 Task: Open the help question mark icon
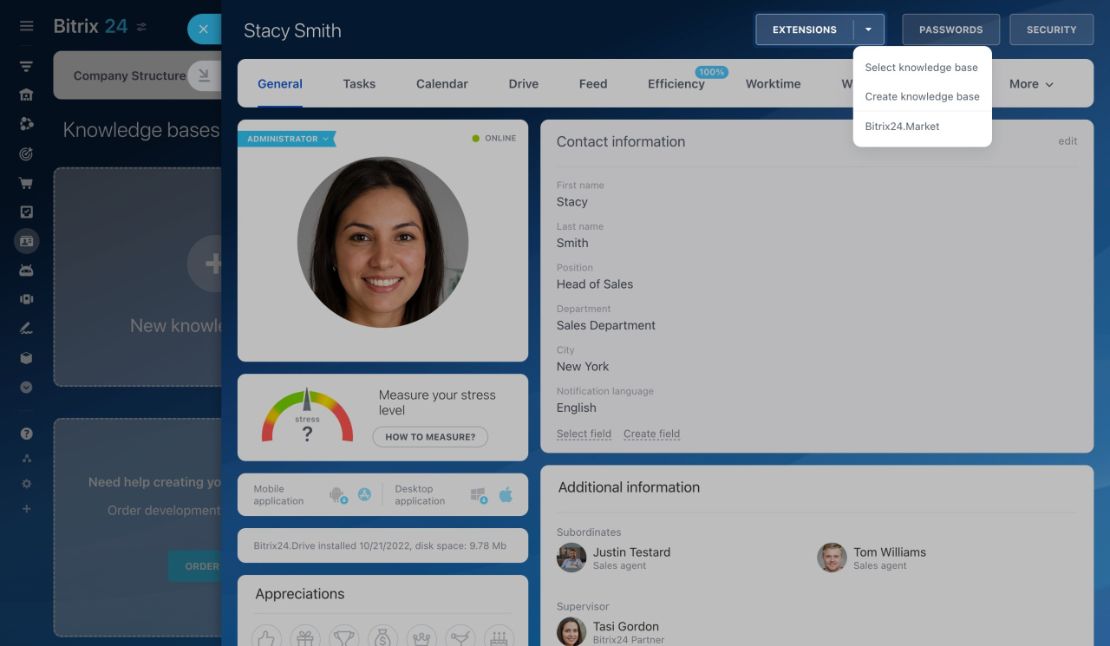tap(26, 434)
